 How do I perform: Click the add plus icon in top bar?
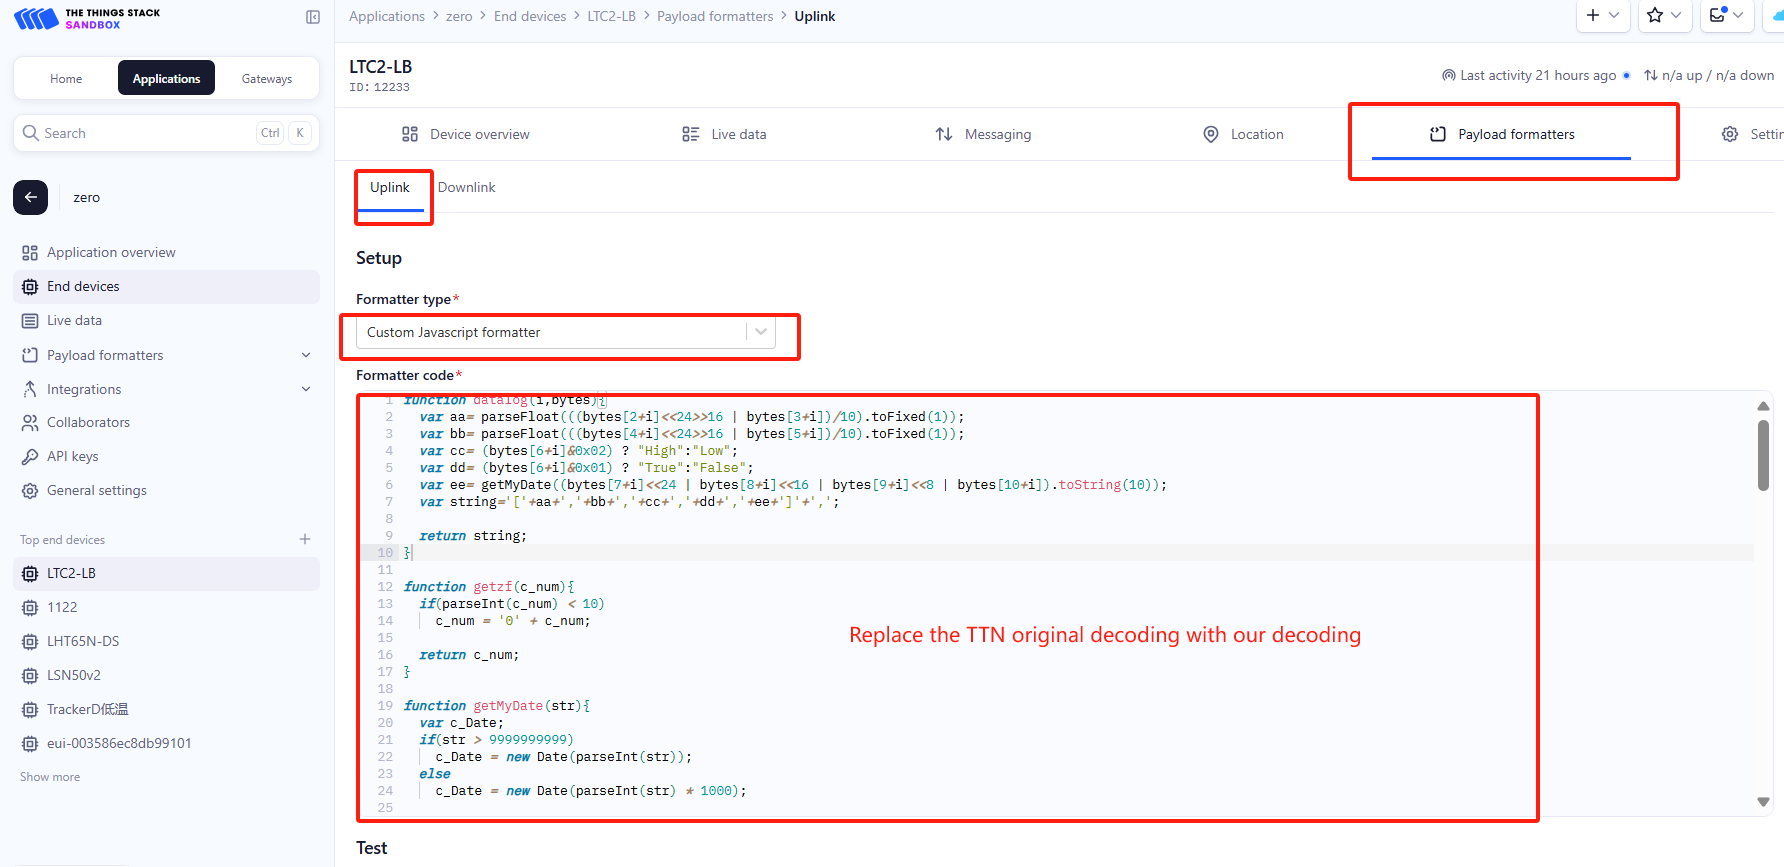click(1603, 15)
